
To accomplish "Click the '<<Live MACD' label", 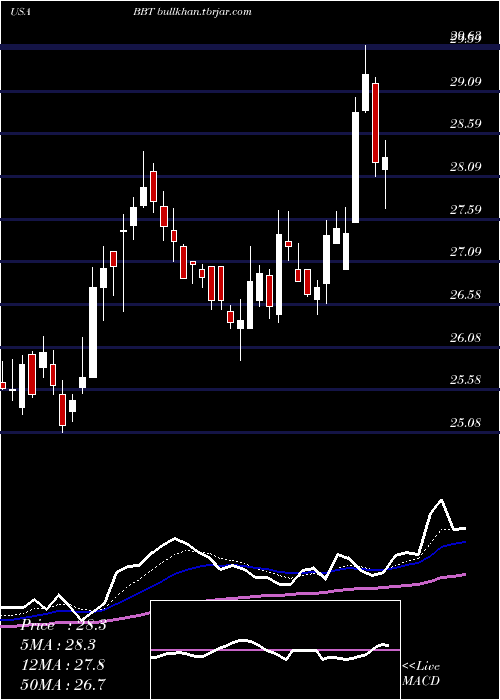I will 421,673.
